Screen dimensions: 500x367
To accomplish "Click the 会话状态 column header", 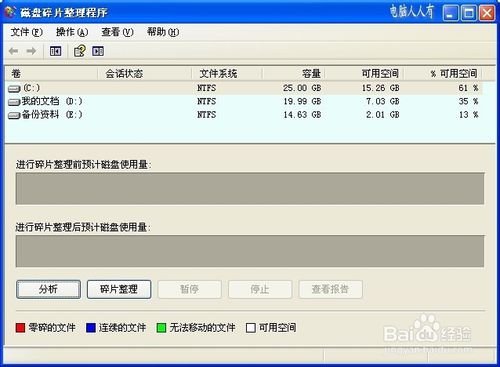I will 145,73.
